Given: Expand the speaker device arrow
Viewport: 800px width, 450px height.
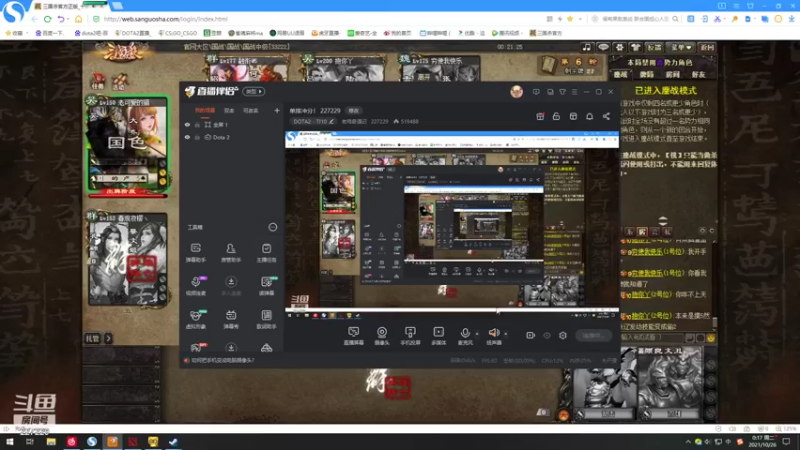Looking at the screenshot, I should pos(506,334).
